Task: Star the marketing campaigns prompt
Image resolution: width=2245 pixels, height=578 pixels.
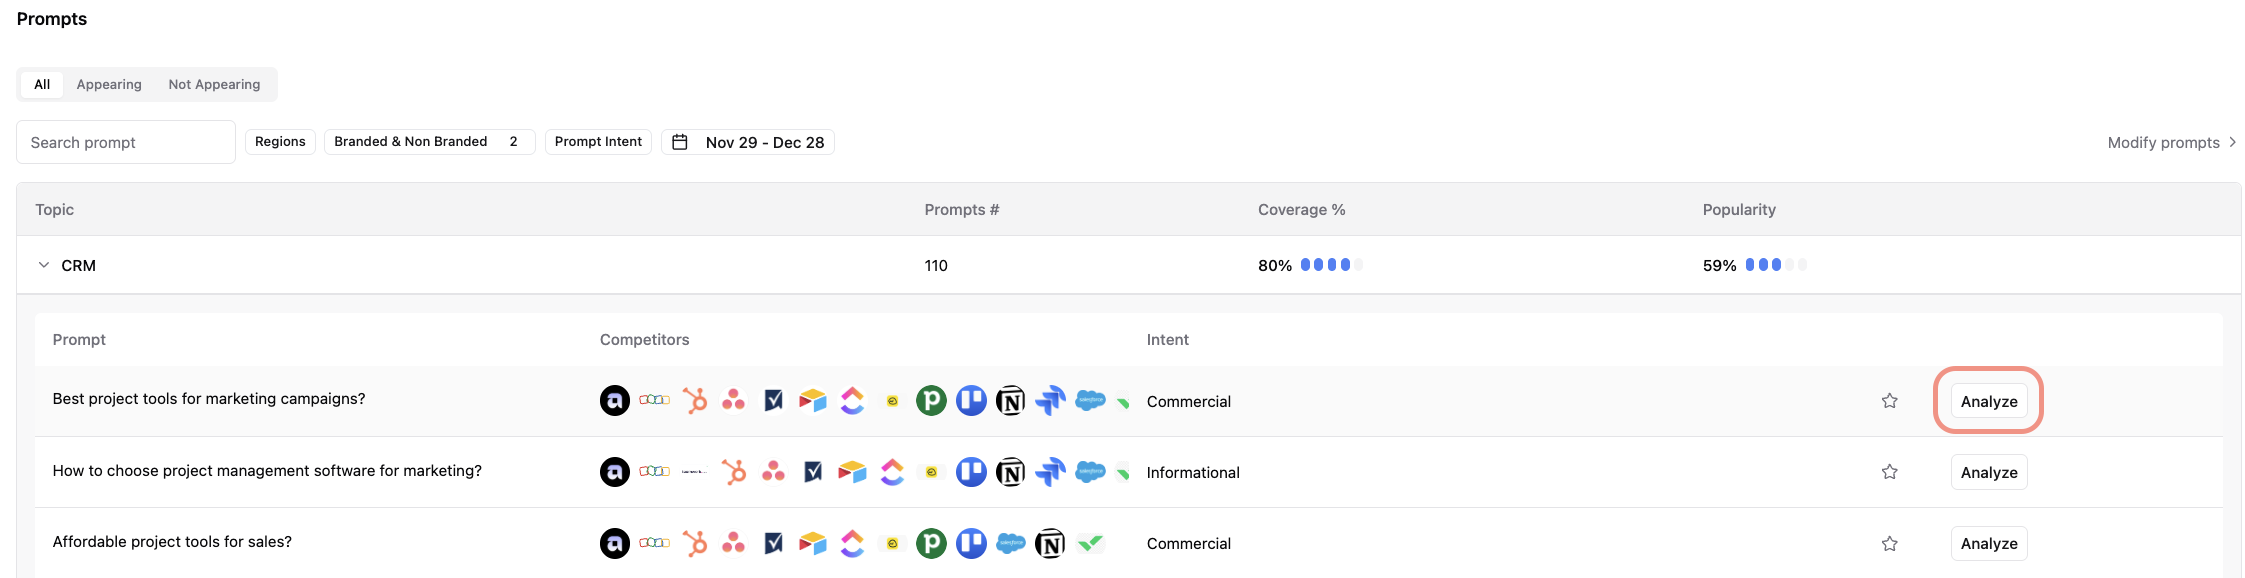Action: [1889, 401]
